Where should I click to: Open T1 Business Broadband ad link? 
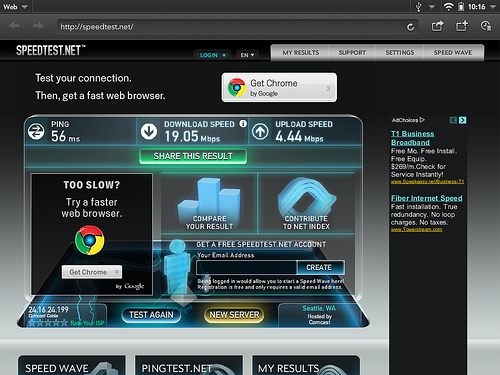click(413, 138)
